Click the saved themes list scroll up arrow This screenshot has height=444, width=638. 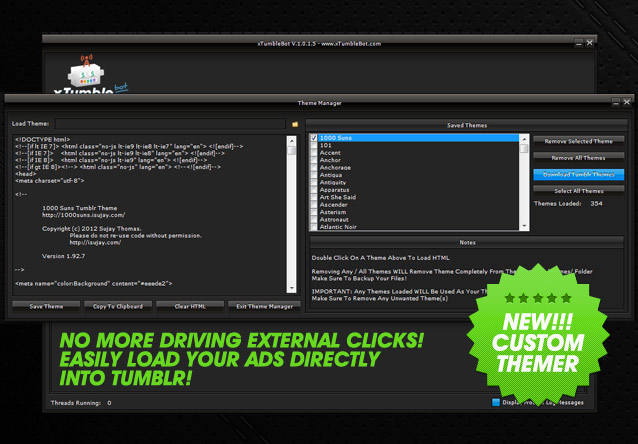click(x=524, y=138)
